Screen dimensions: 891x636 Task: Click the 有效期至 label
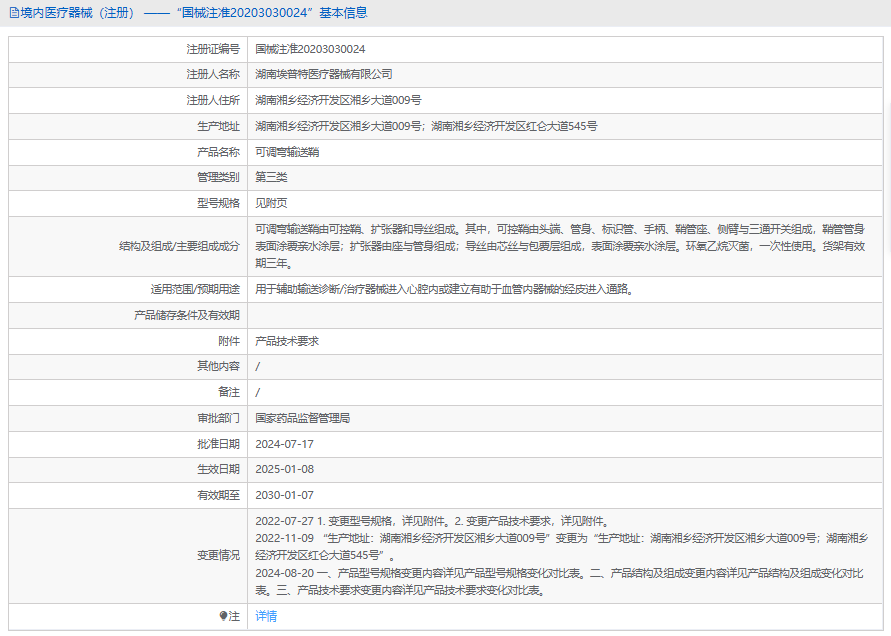click(x=218, y=495)
